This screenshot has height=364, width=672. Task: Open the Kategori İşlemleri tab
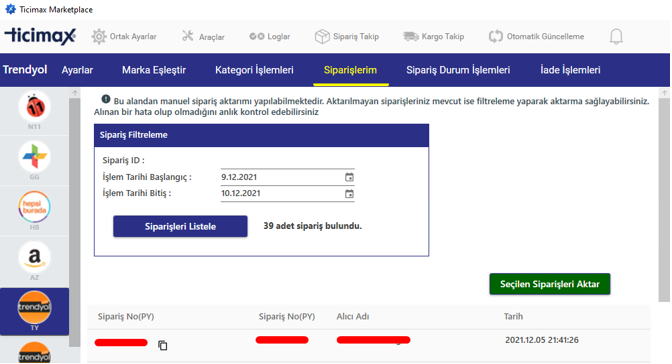(x=254, y=70)
